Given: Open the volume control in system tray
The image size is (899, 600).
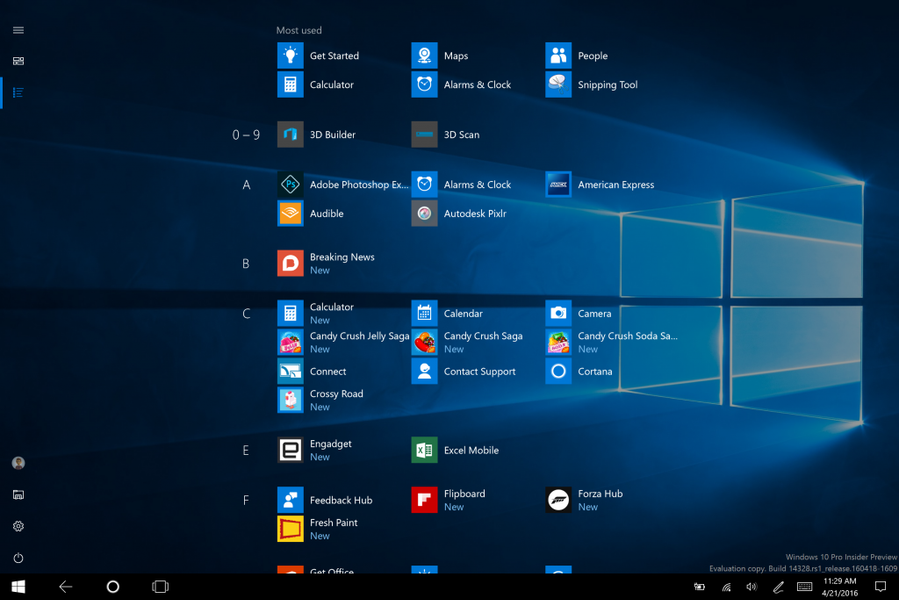Looking at the screenshot, I should [751, 587].
